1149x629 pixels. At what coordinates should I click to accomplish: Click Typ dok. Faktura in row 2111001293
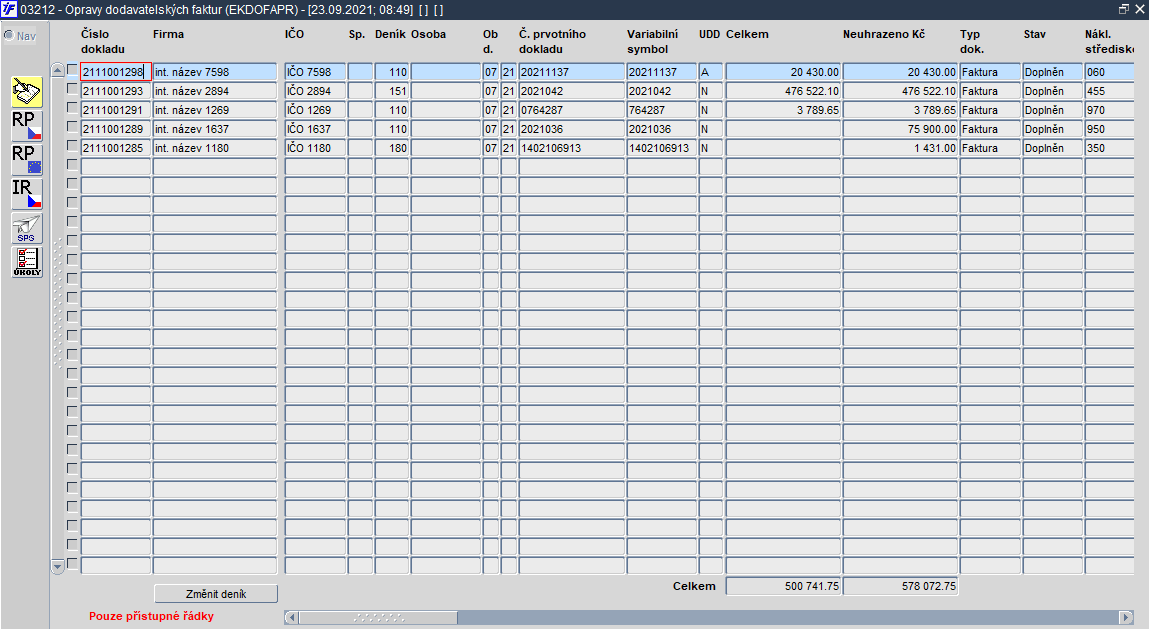(991, 91)
